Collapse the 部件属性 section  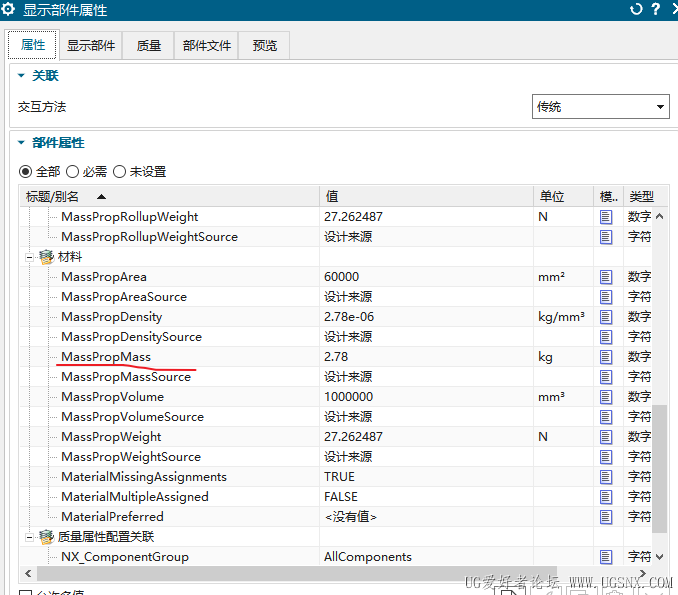tap(21, 143)
